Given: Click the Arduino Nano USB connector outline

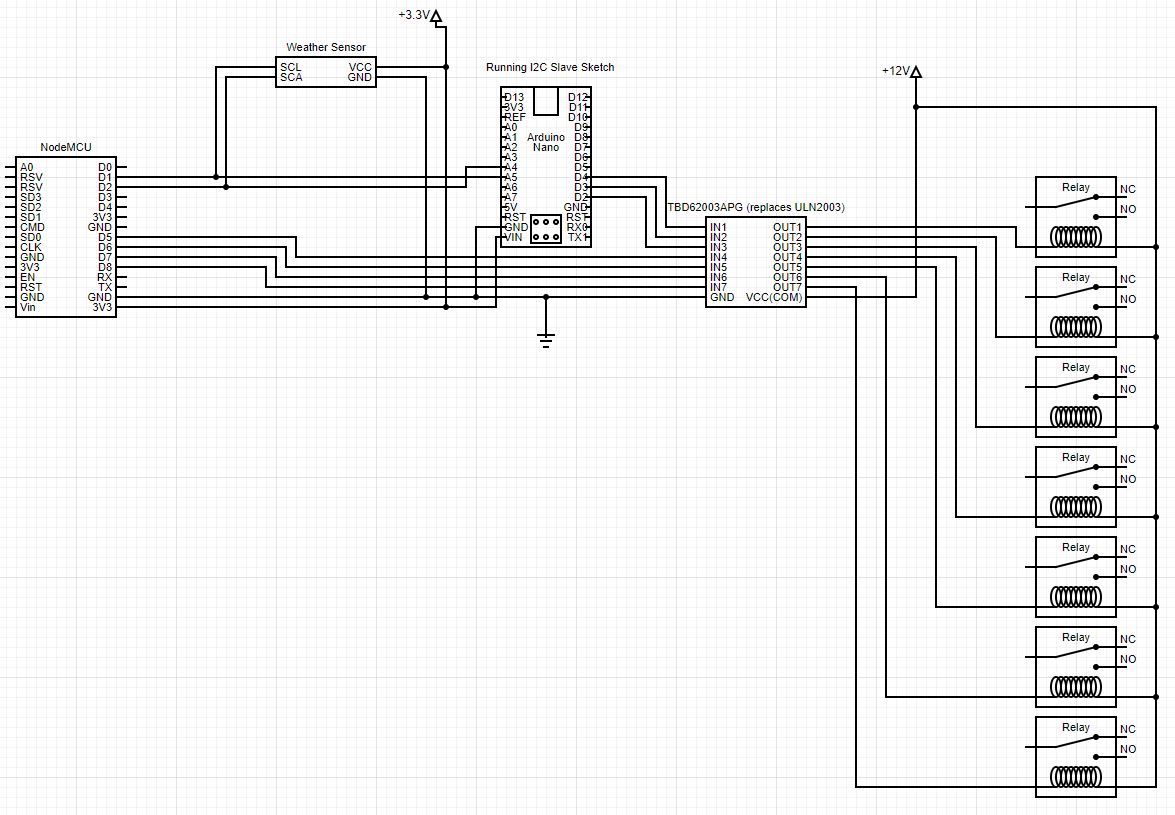Looking at the screenshot, I should tap(546, 101).
